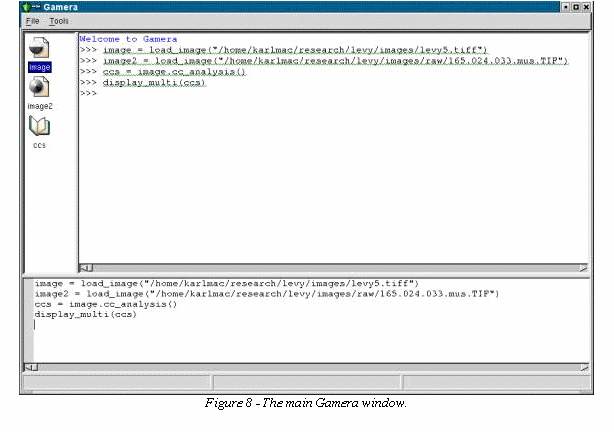
Task: Click the shell horizontal scrollbar right arrow
Action: (x=584, y=268)
